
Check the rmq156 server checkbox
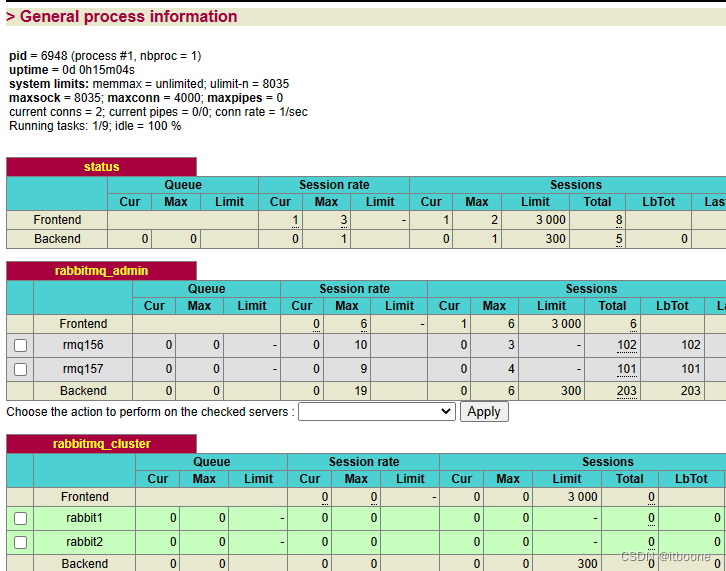(x=20, y=345)
